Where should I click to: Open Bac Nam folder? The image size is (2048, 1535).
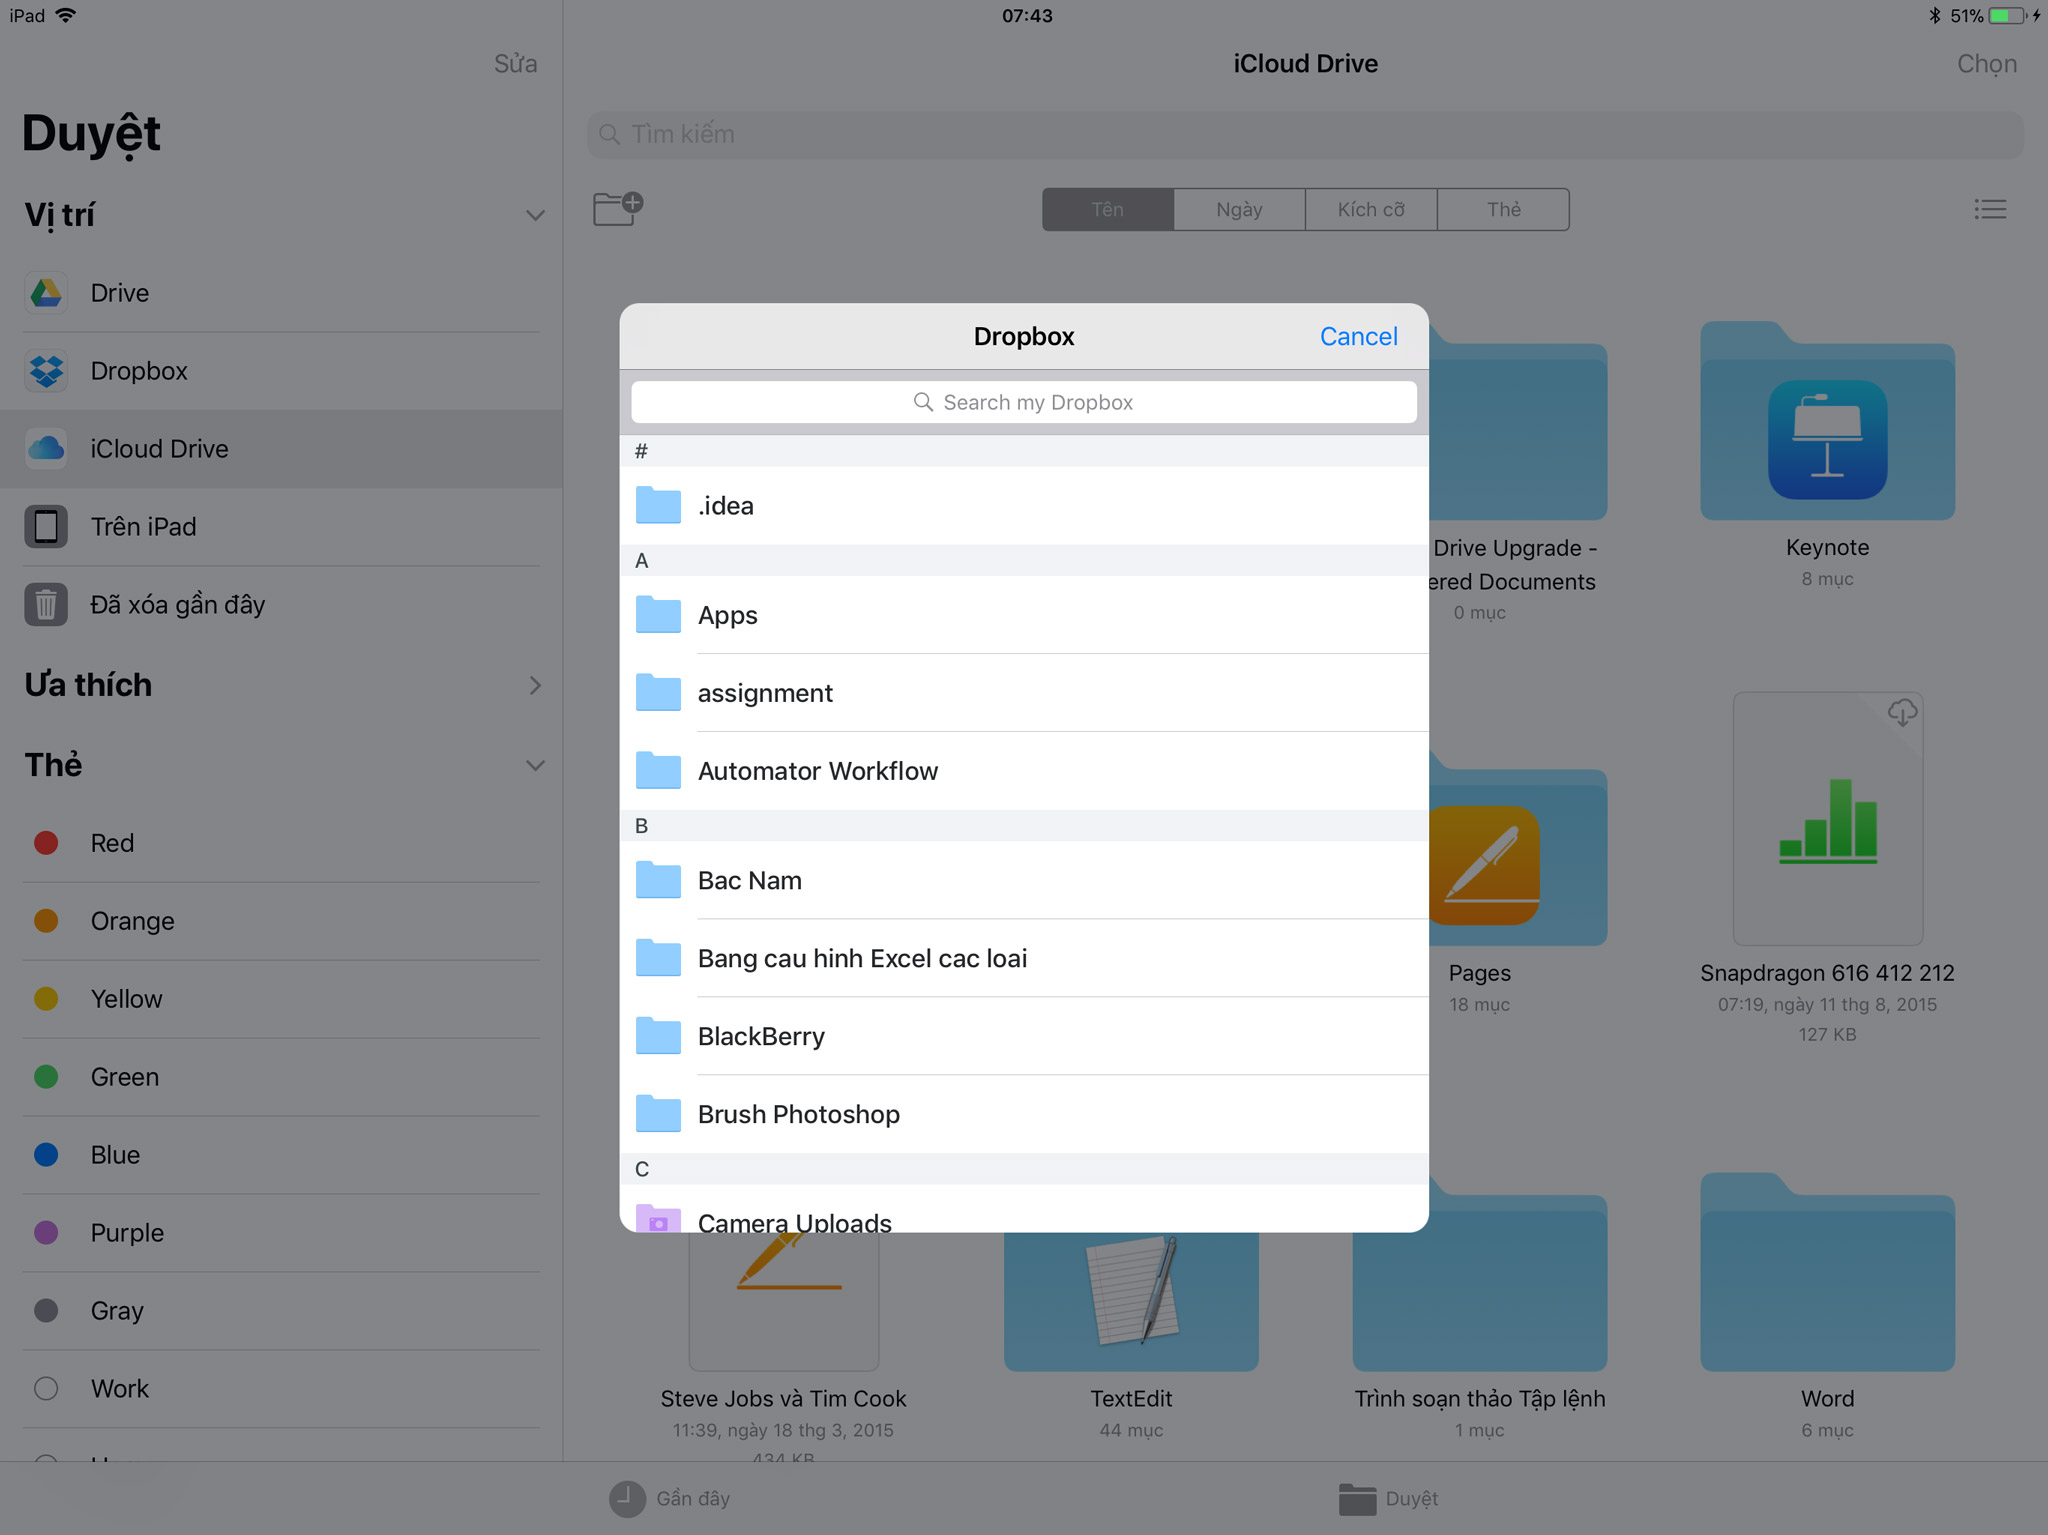coord(1024,881)
